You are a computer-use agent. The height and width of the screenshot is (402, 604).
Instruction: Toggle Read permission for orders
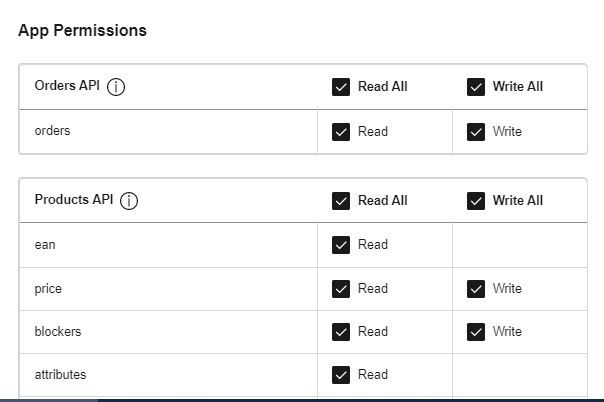click(341, 132)
